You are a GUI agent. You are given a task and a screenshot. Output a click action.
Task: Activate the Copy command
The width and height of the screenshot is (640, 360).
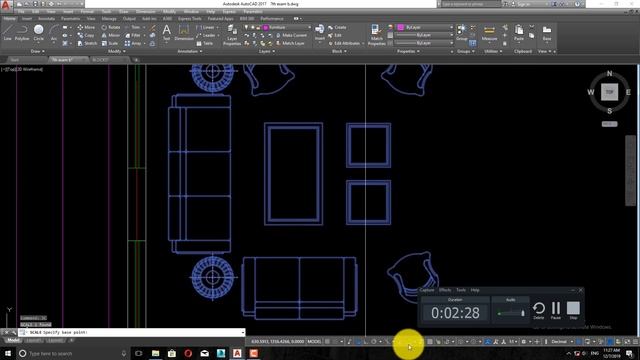click(86, 36)
